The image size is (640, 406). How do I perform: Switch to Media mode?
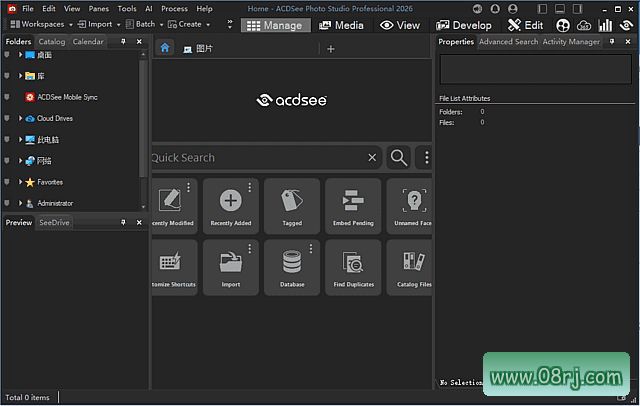click(x=341, y=25)
